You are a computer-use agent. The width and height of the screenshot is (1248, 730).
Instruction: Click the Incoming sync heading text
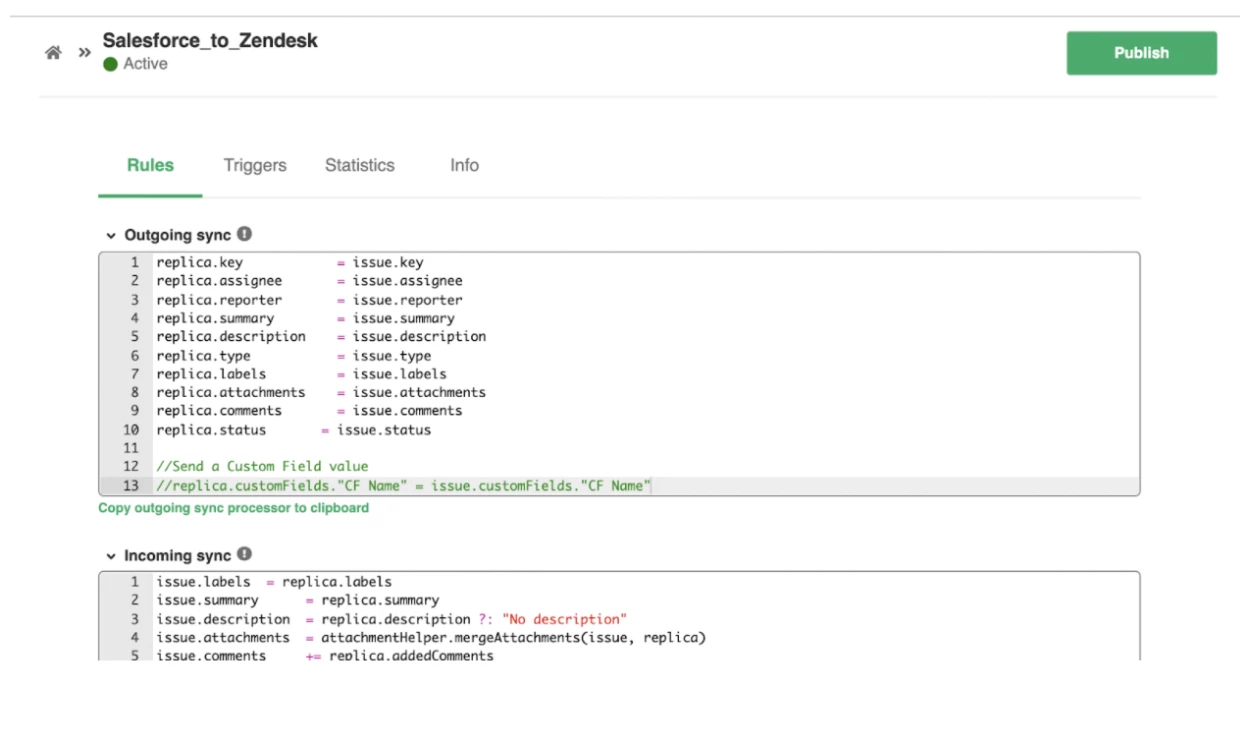[x=177, y=555]
